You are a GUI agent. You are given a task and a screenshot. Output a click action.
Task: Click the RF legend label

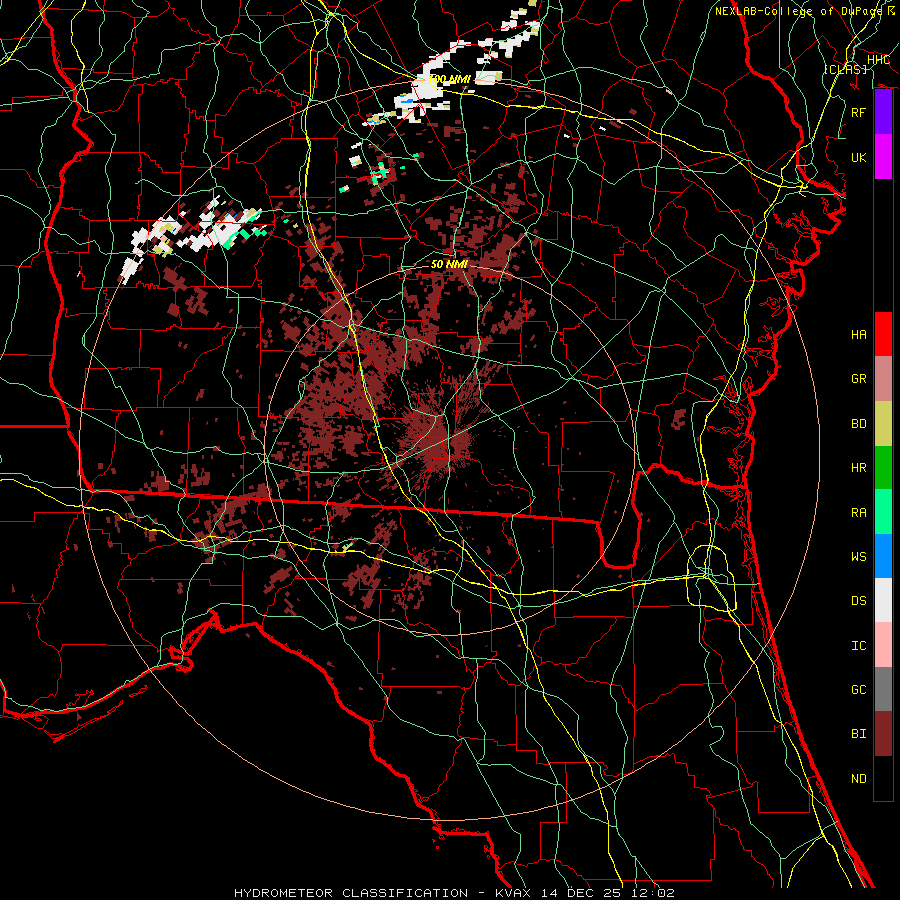click(859, 112)
